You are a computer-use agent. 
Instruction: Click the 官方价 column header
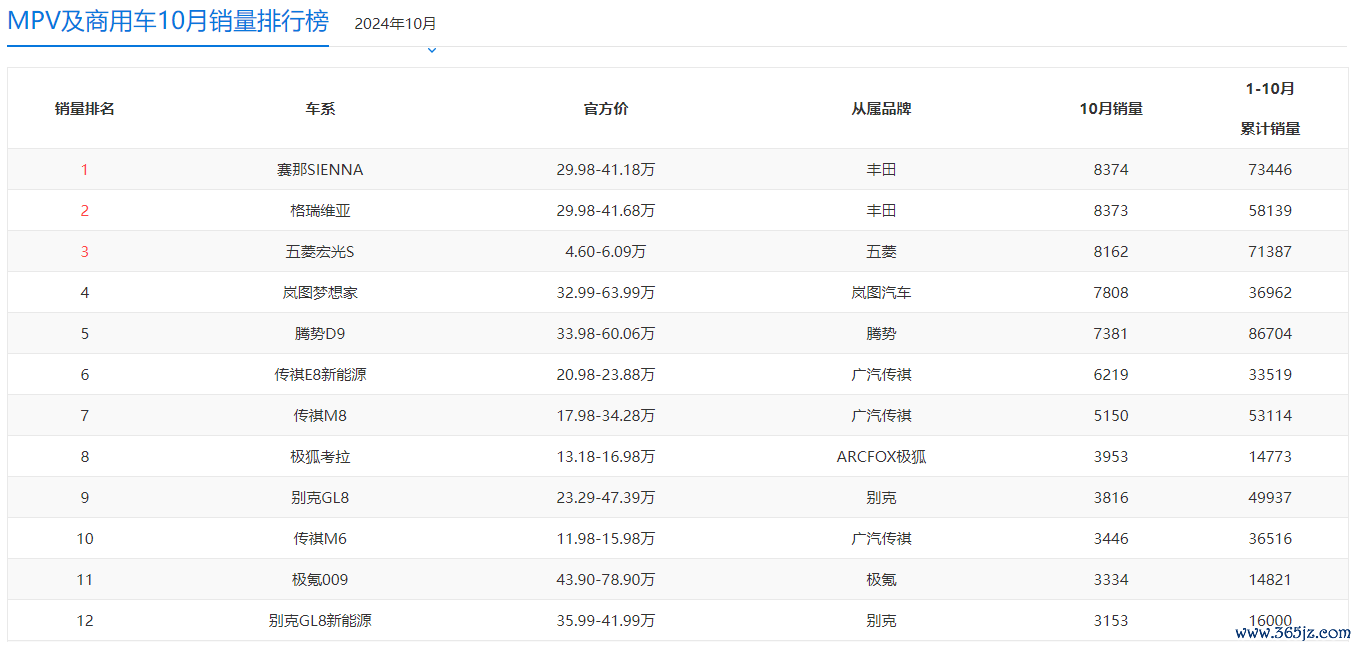[606, 109]
